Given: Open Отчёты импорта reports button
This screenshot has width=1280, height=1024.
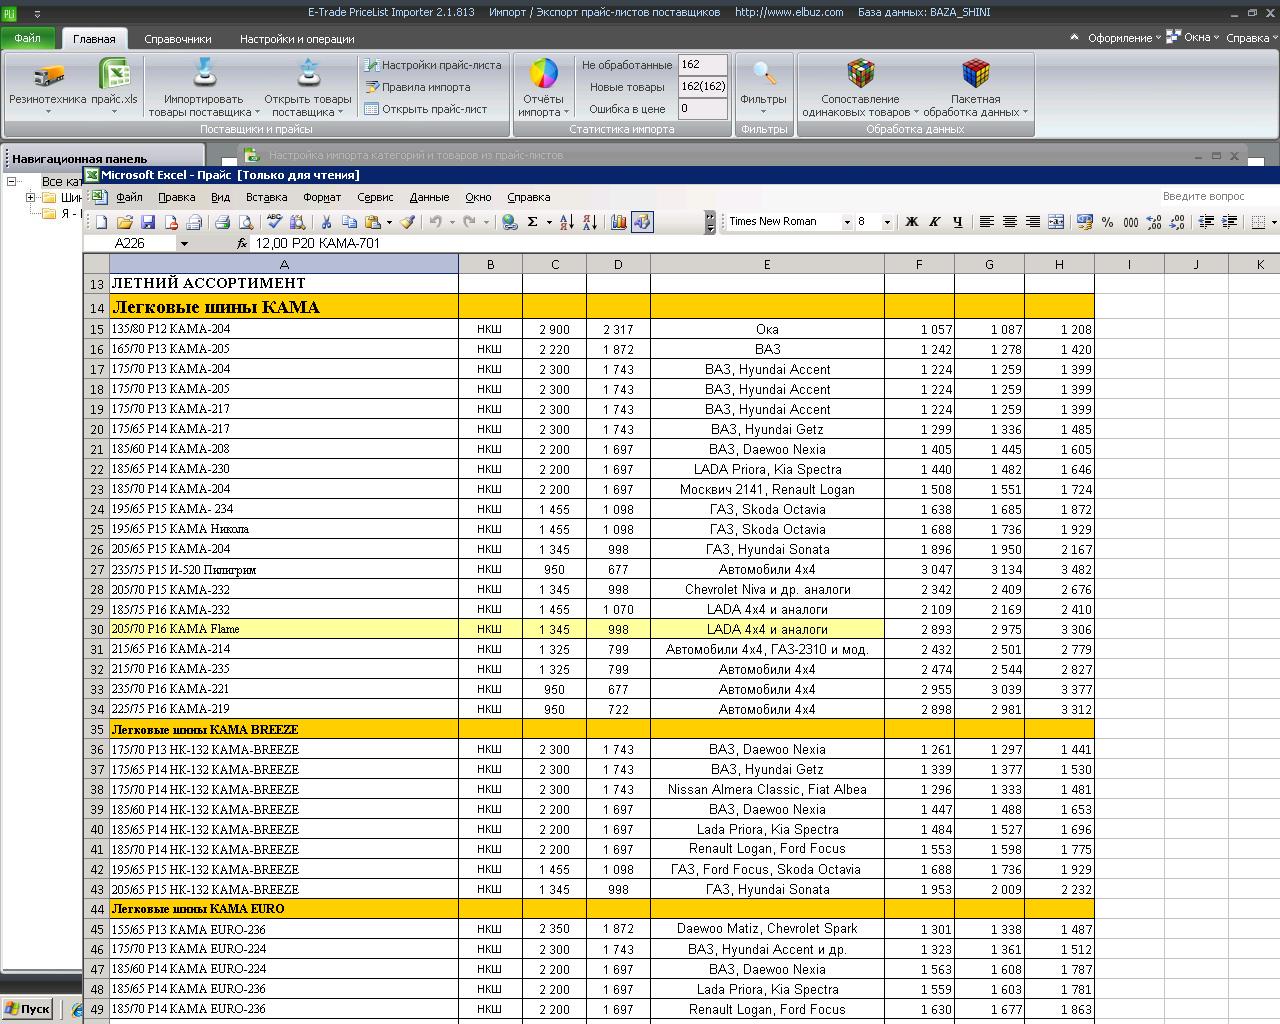Looking at the screenshot, I should click(x=544, y=86).
